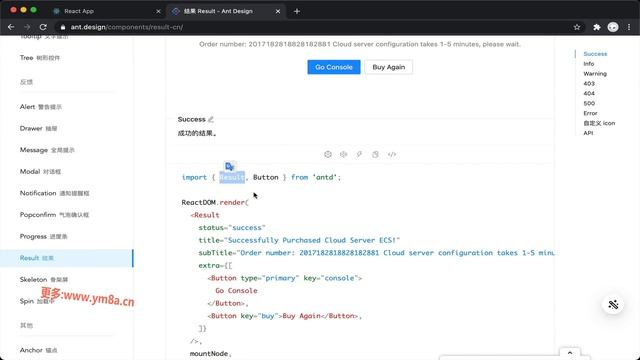Open a new browser tab
640x360 pixels.
coord(297,11)
